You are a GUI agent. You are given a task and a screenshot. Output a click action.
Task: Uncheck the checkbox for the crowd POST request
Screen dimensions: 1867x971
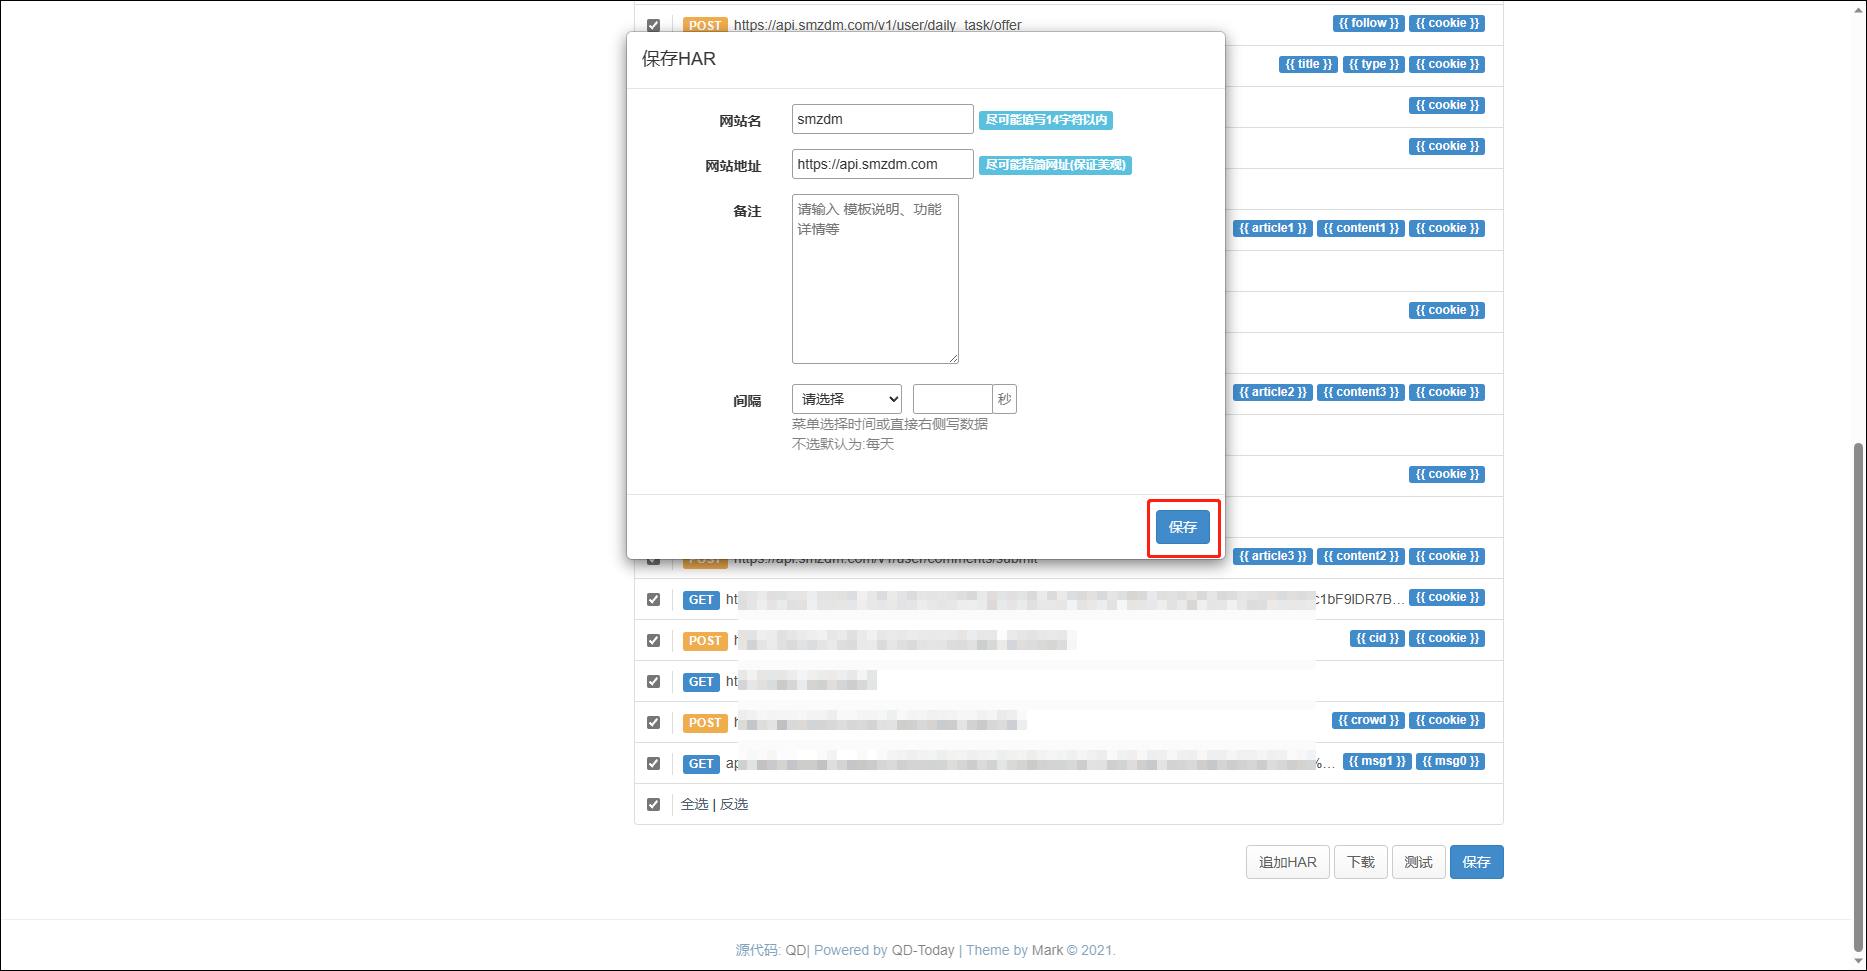coord(653,722)
